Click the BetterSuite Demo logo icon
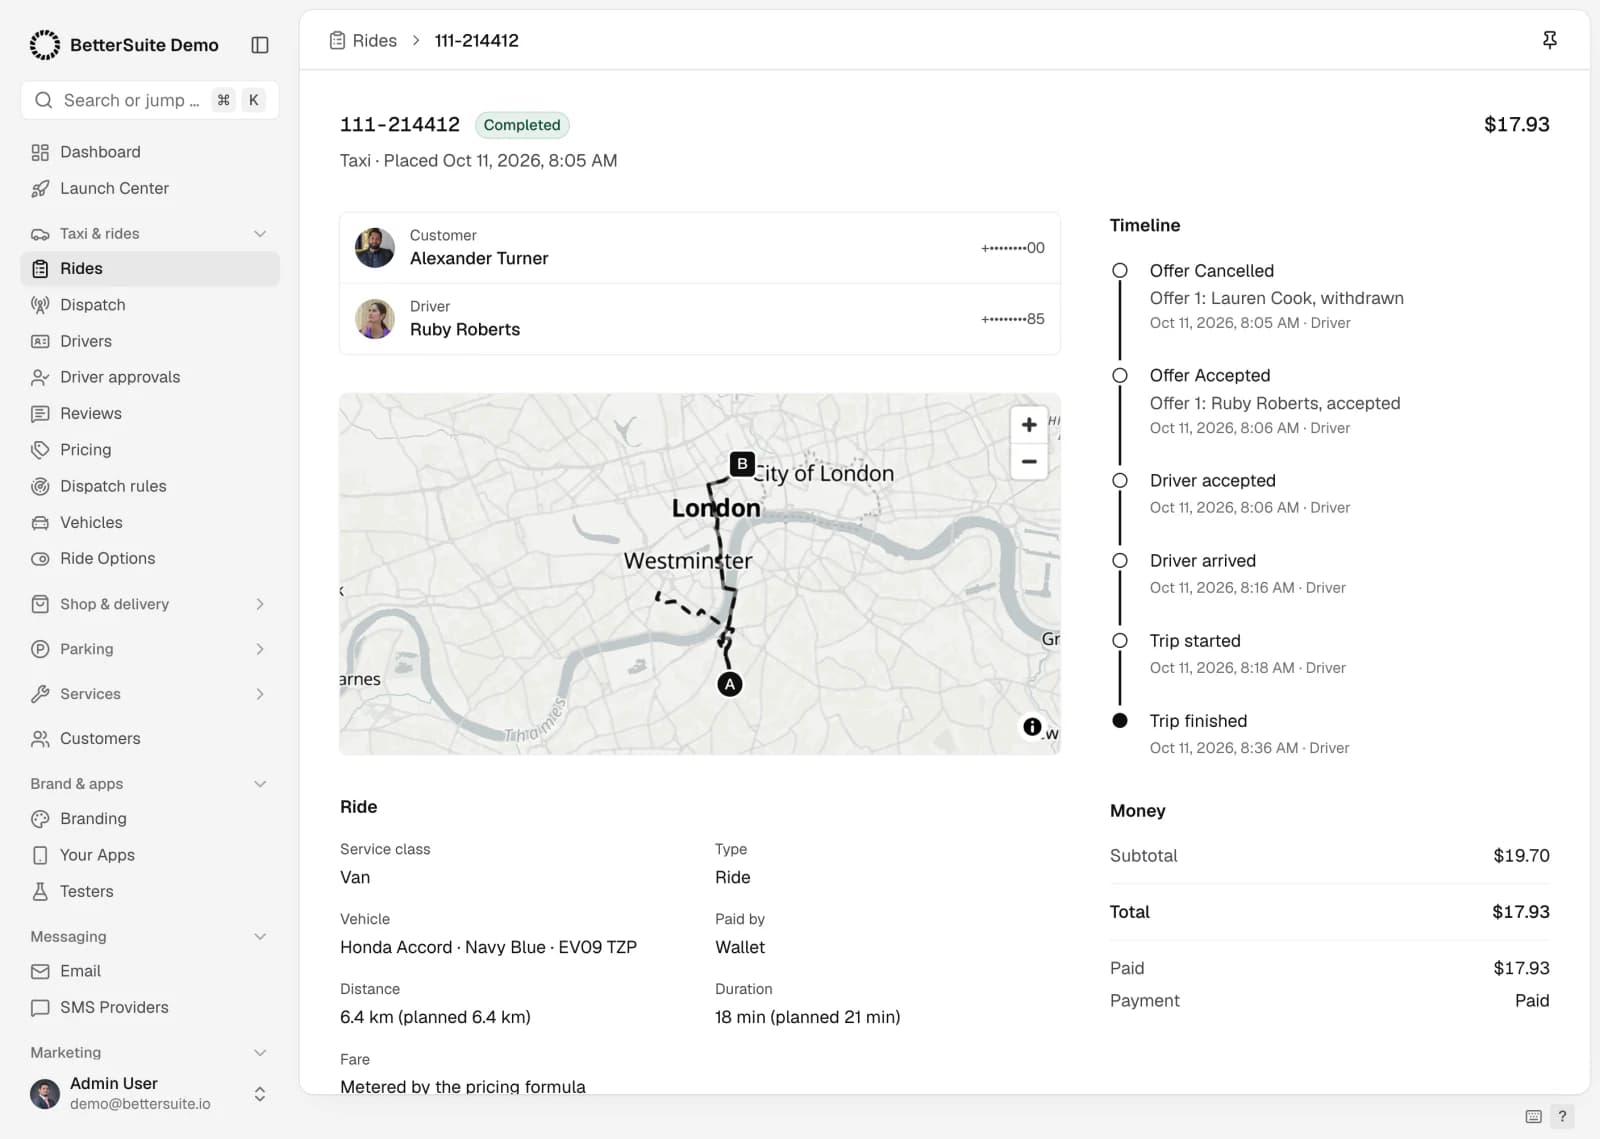 coord(44,44)
